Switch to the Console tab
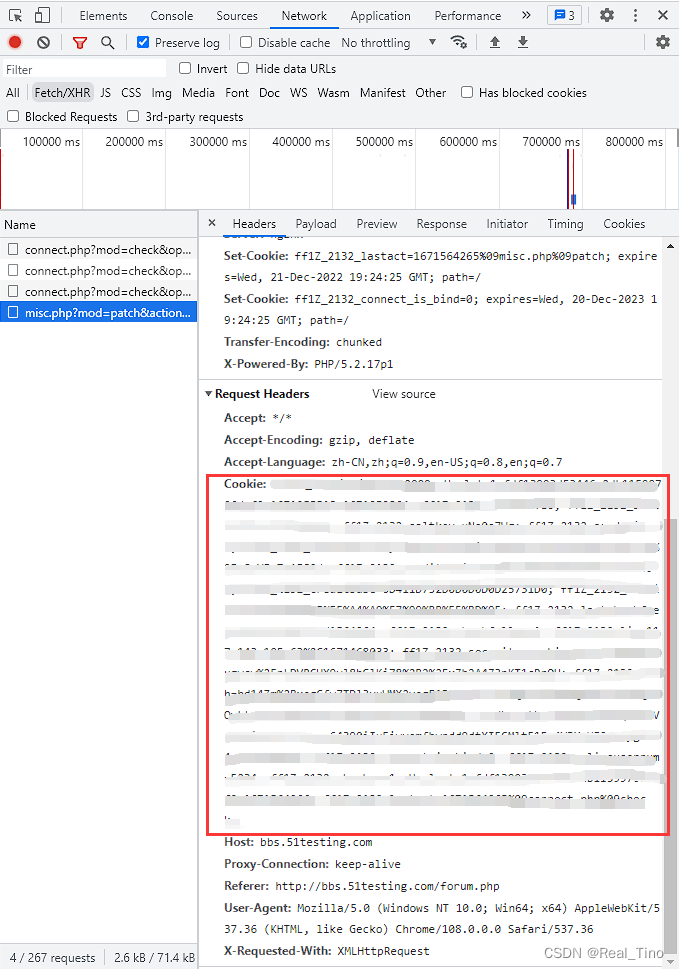 172,15
